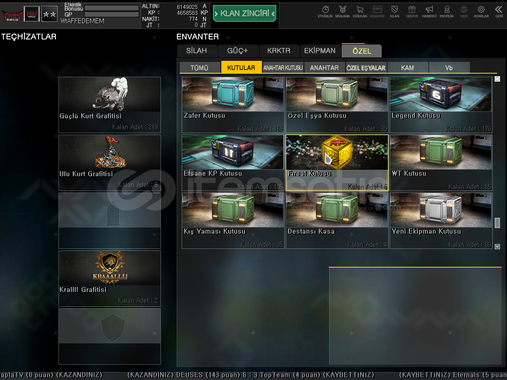Select the ANAHTAR sub-tab
Viewport: 507px width, 380px height.
click(324, 68)
